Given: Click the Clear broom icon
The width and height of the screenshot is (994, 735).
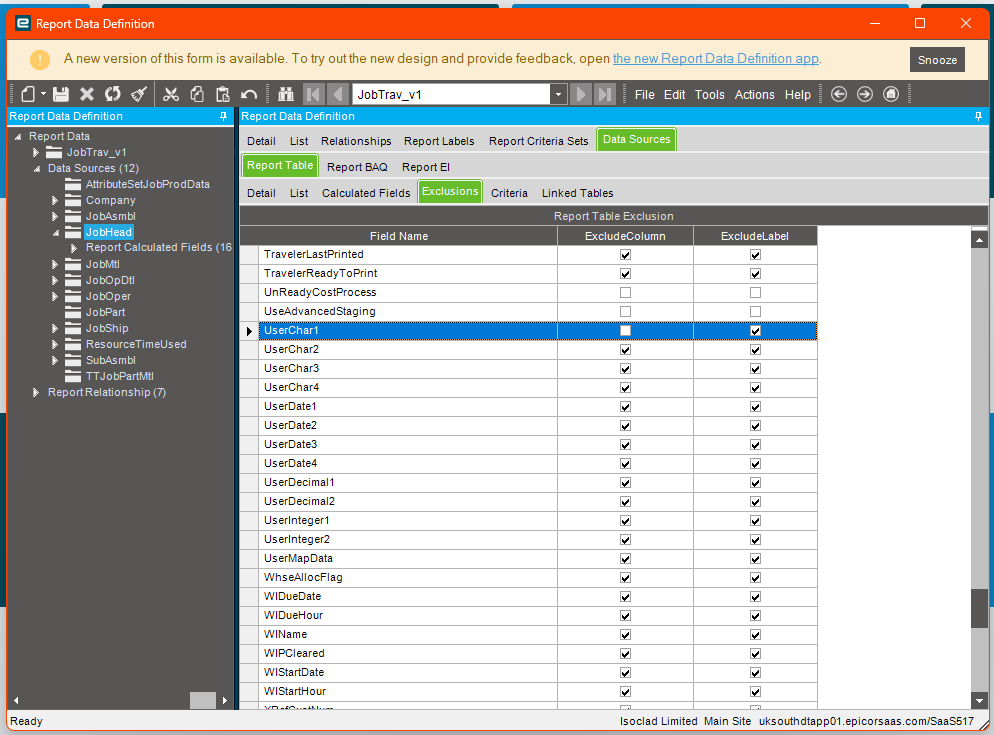Looking at the screenshot, I should 139,94.
